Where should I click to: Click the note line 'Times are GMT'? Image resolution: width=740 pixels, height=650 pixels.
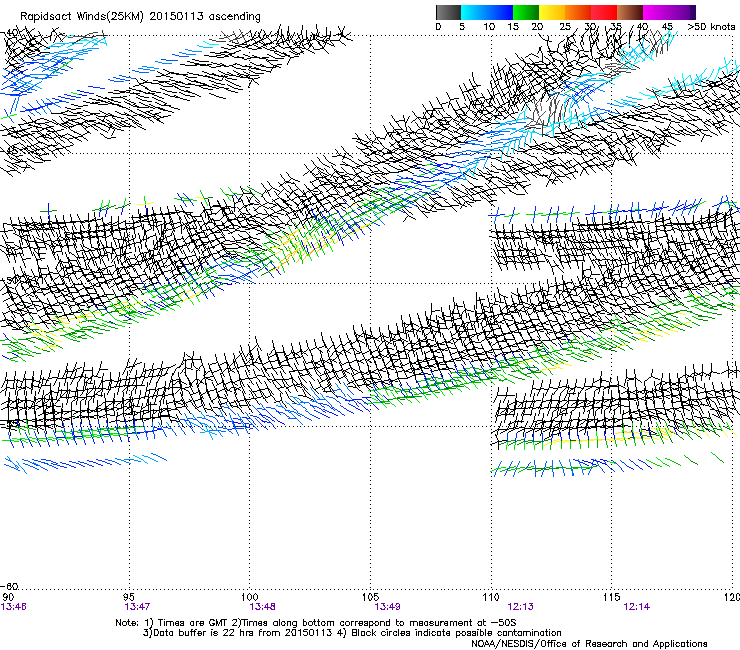pos(316,623)
